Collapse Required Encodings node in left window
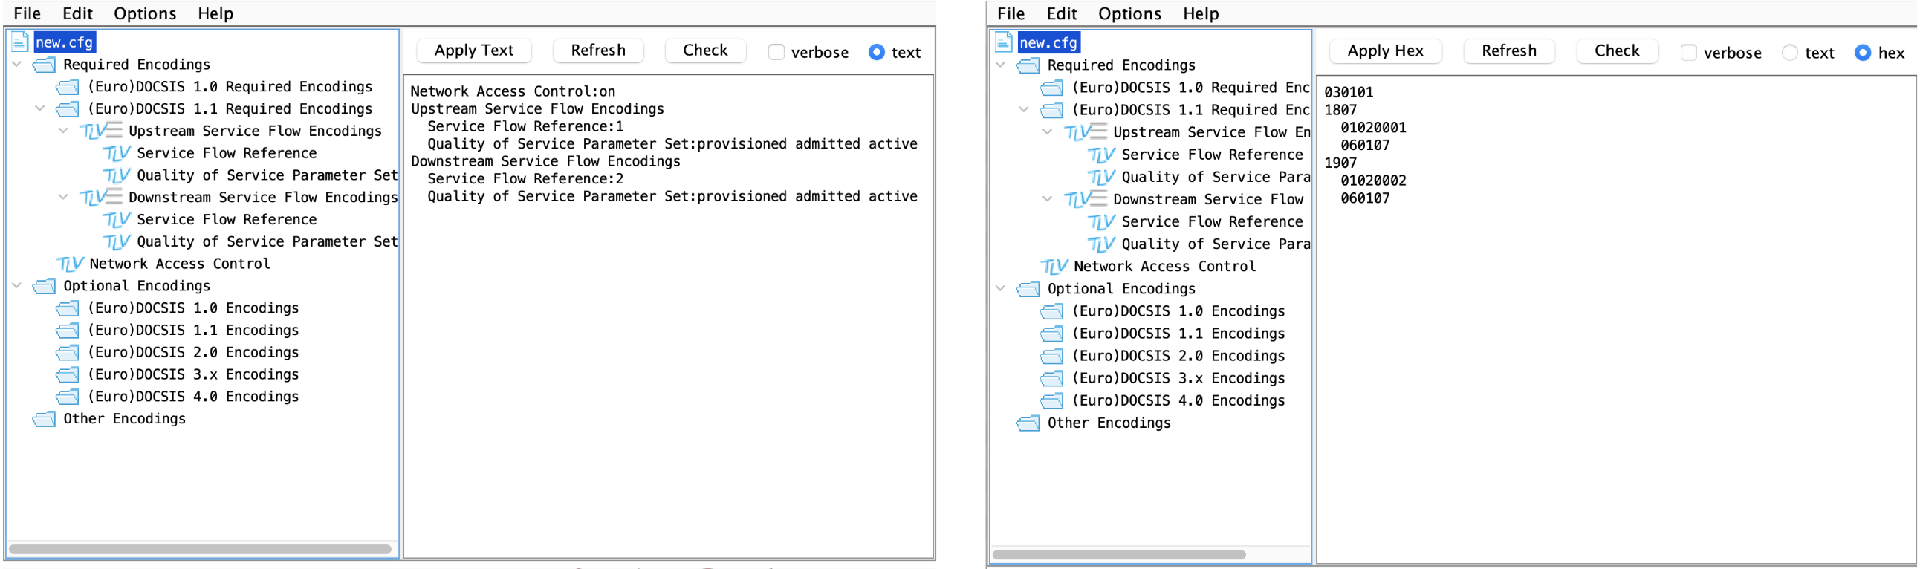 [17, 65]
